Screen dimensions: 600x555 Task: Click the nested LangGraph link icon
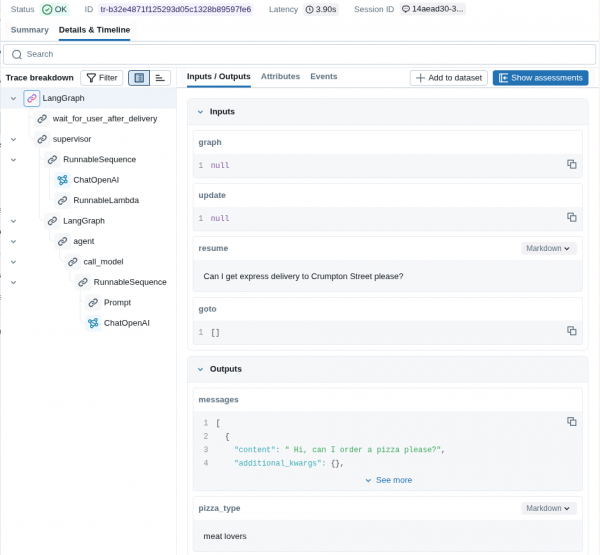coord(52,221)
